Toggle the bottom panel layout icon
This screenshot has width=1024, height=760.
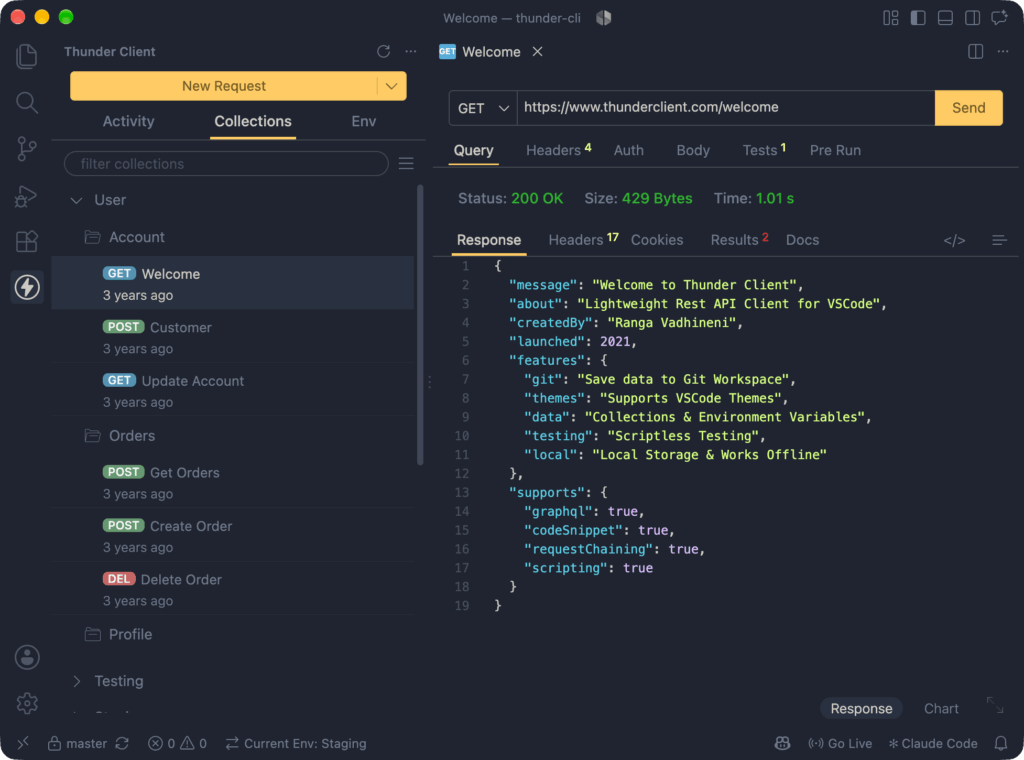945,18
